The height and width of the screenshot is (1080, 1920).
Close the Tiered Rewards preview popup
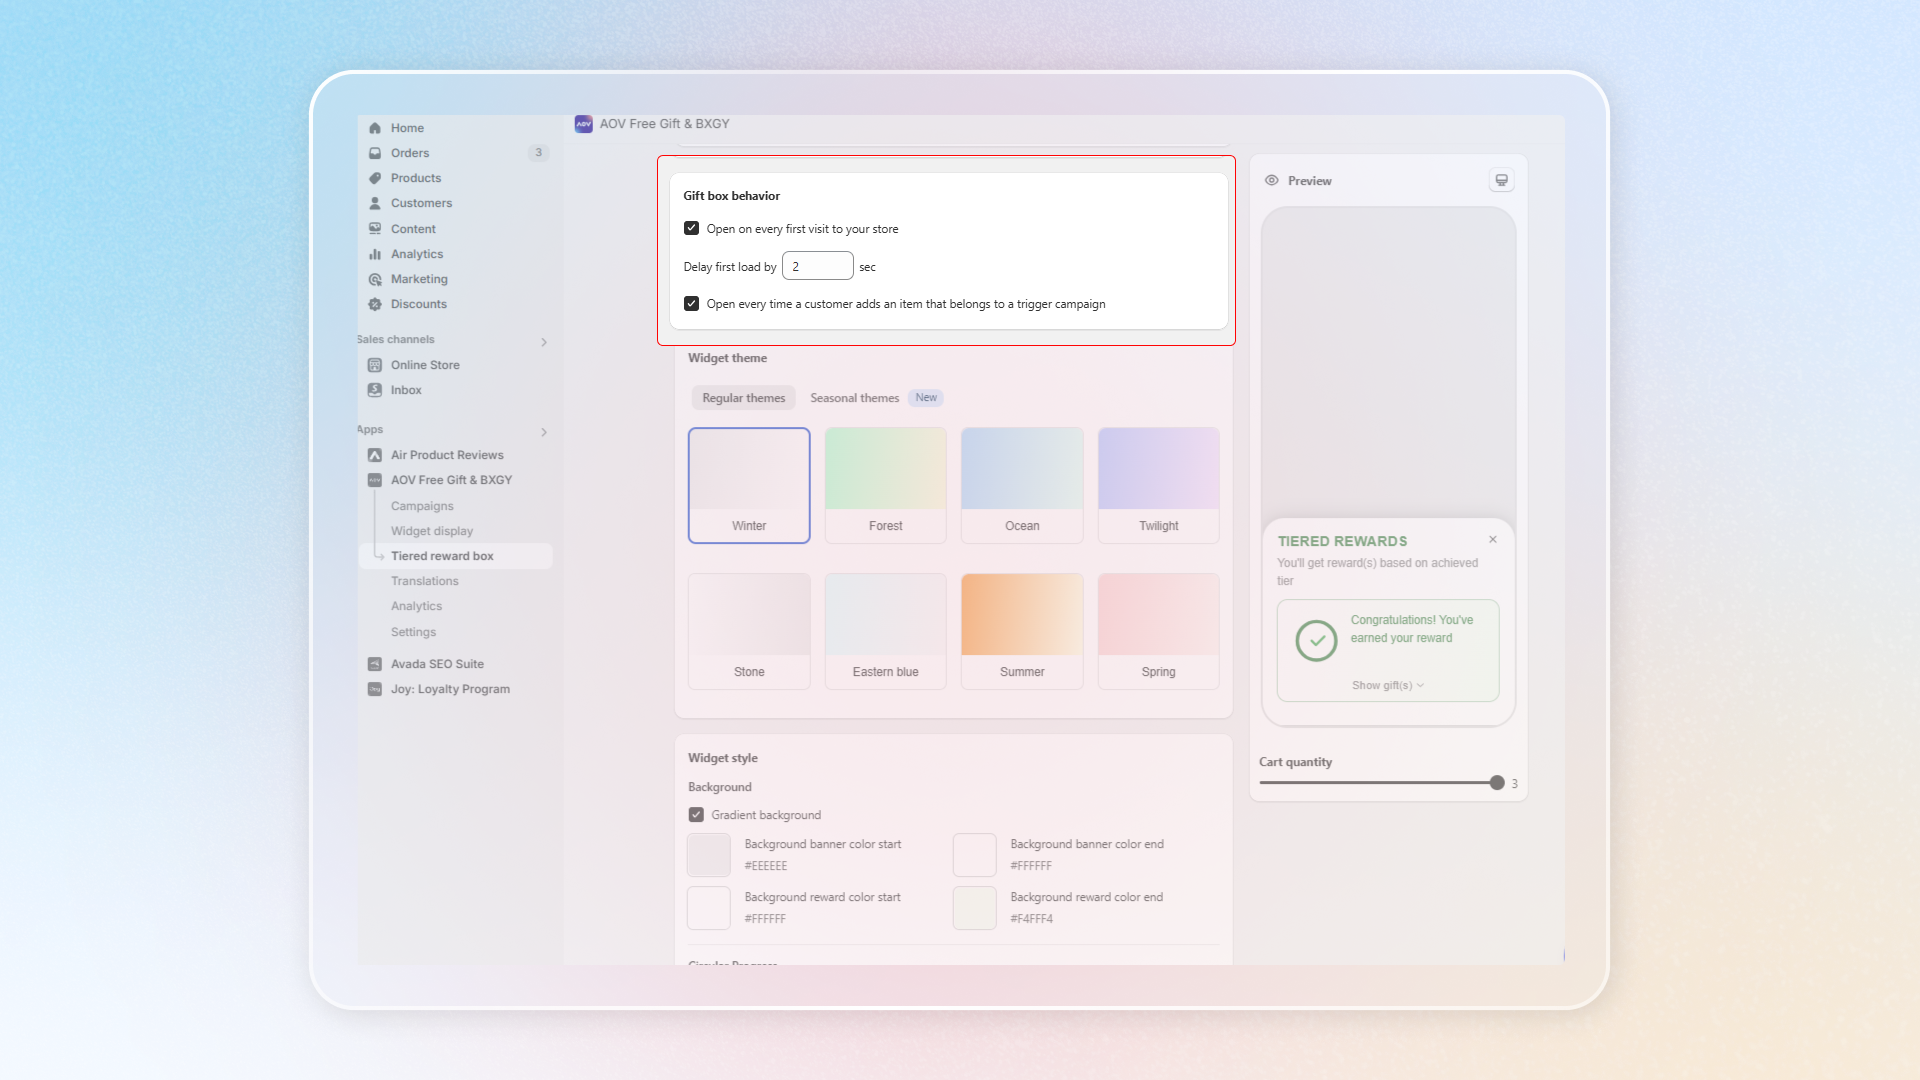point(1493,539)
